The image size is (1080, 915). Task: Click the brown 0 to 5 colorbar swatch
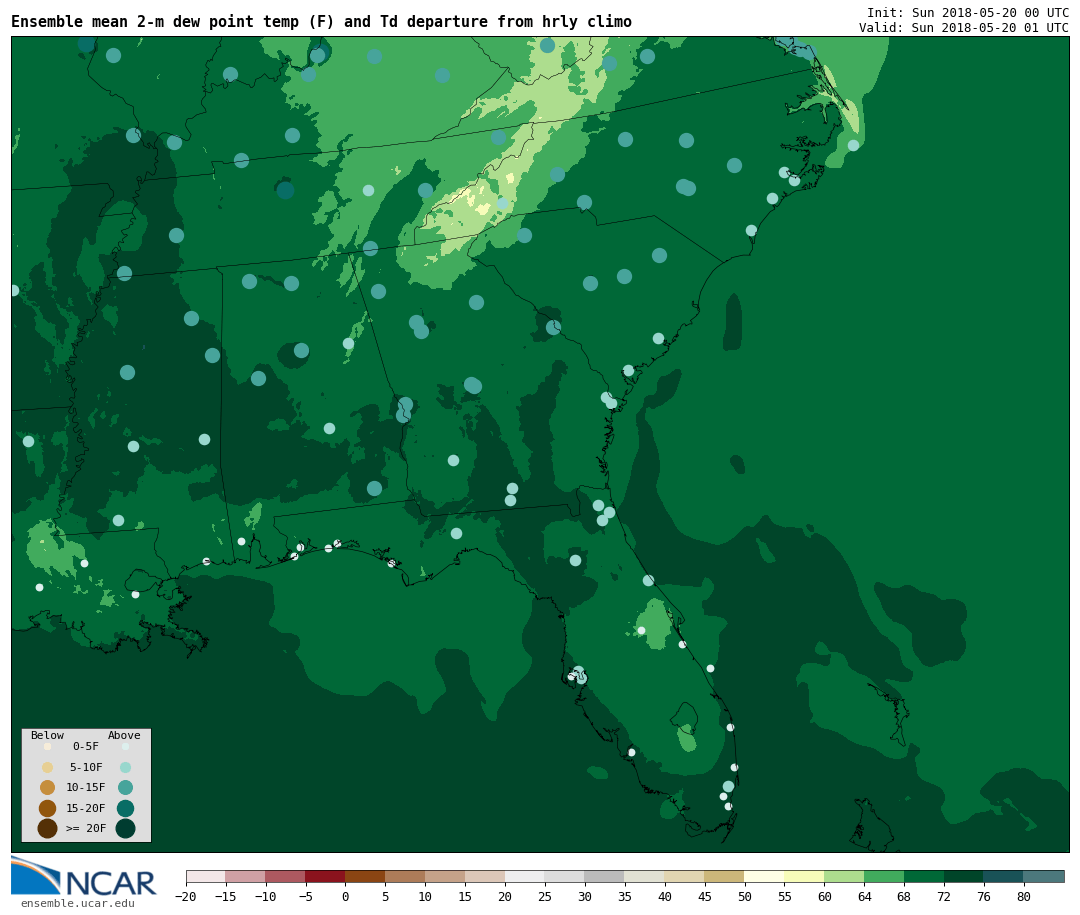coord(365,876)
